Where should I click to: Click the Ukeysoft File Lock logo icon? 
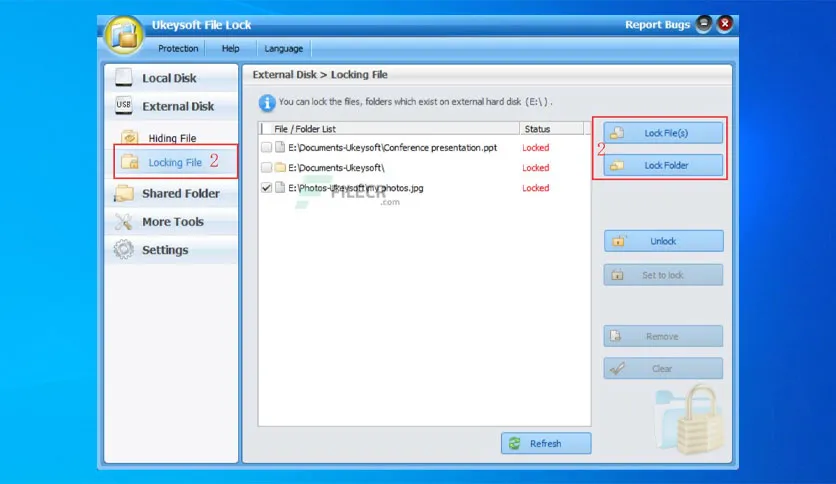click(x=124, y=35)
